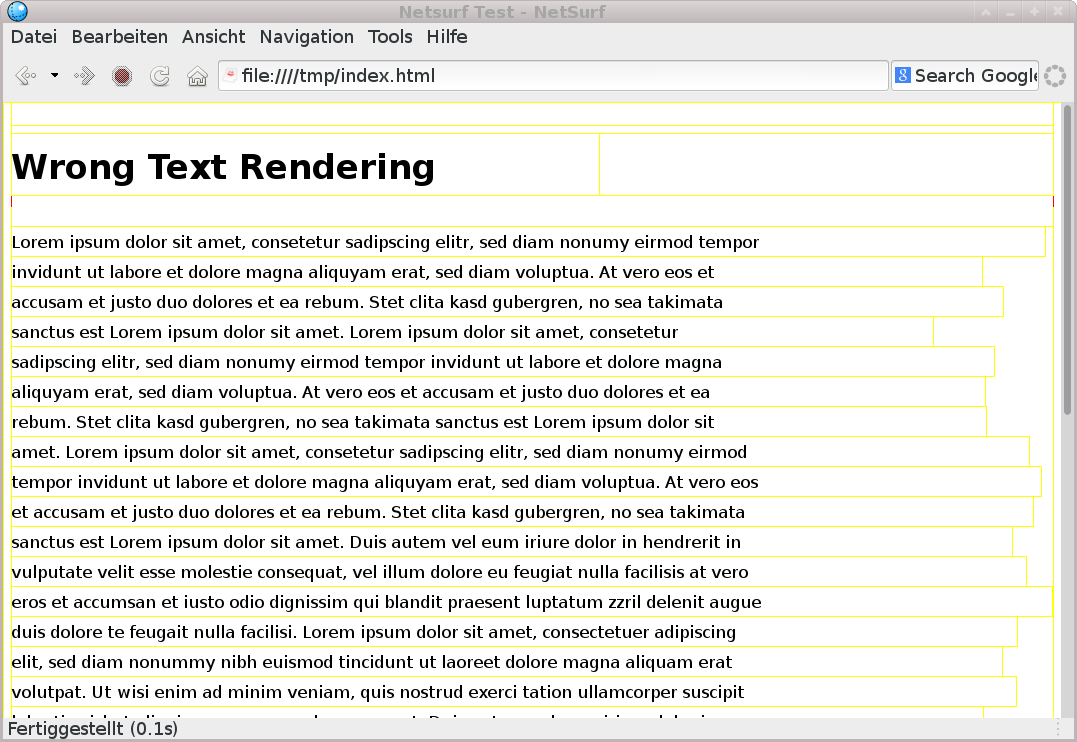
Task: Open the Datei menu
Action: [x=33, y=37]
